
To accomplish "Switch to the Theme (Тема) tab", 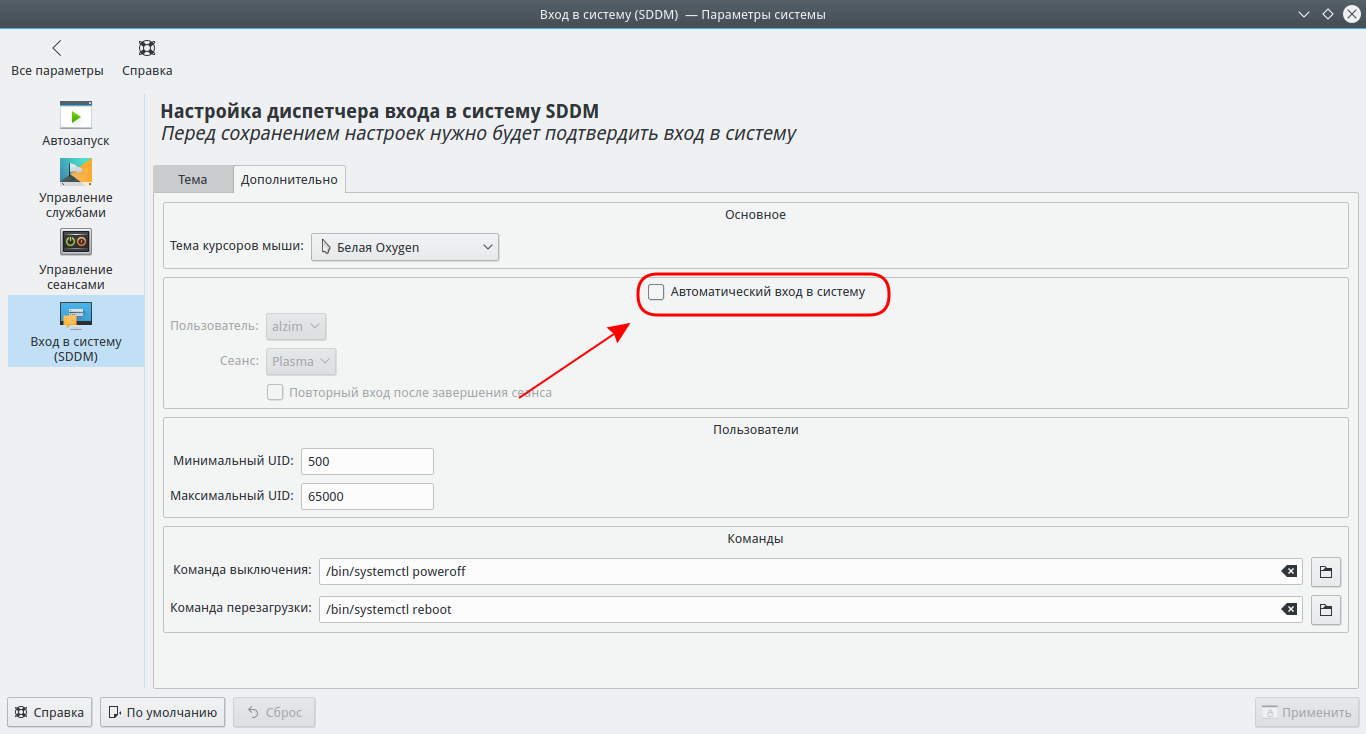I will point(192,180).
